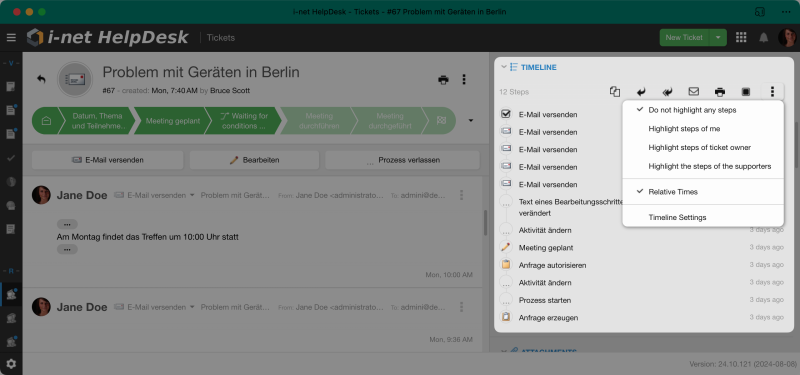Toggle the checked first E-Mail versenden step
This screenshot has height=375, width=800.
tap(506, 114)
